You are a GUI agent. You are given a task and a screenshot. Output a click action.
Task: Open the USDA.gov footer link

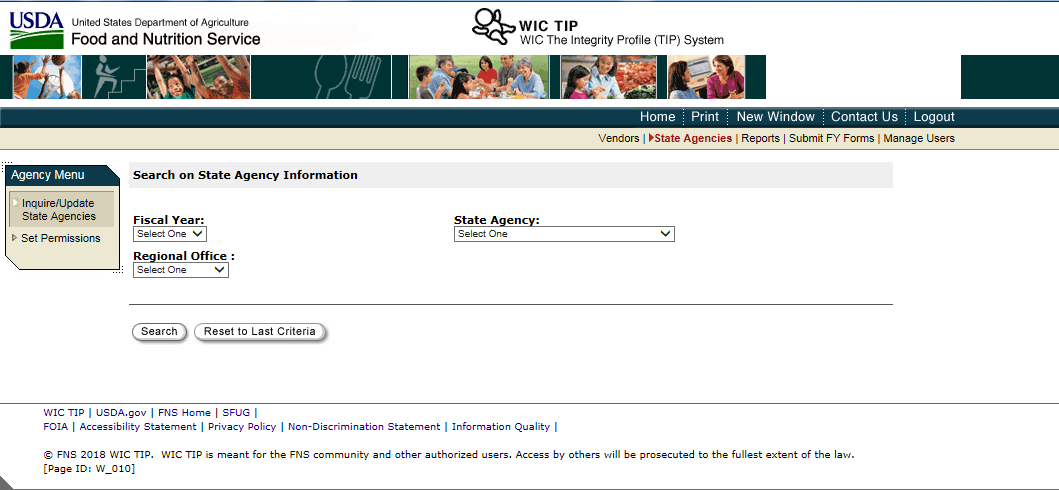121,412
